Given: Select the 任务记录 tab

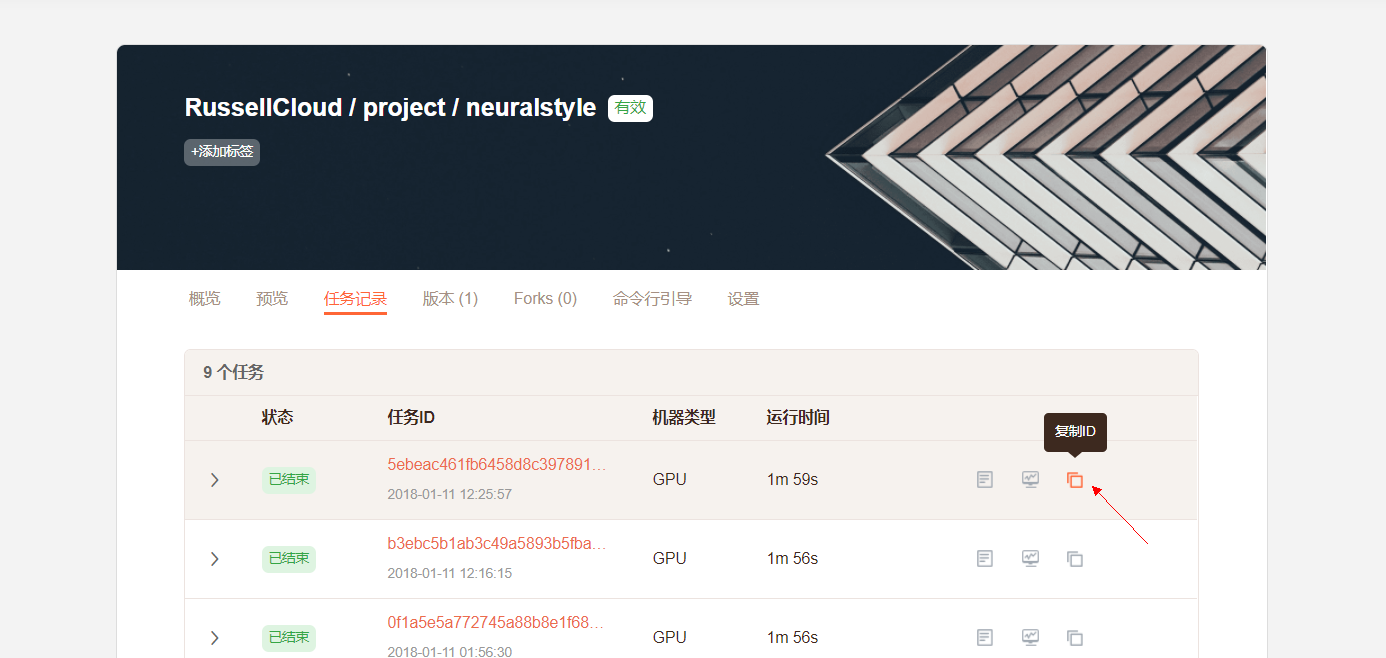Looking at the screenshot, I should coord(355,299).
